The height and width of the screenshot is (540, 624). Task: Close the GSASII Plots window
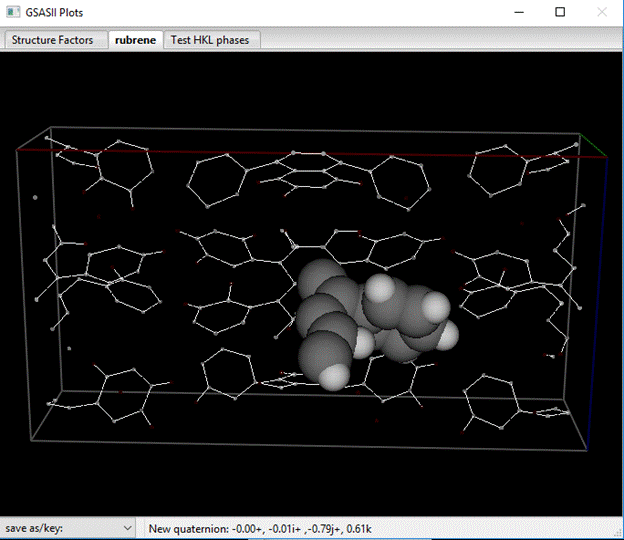601,13
